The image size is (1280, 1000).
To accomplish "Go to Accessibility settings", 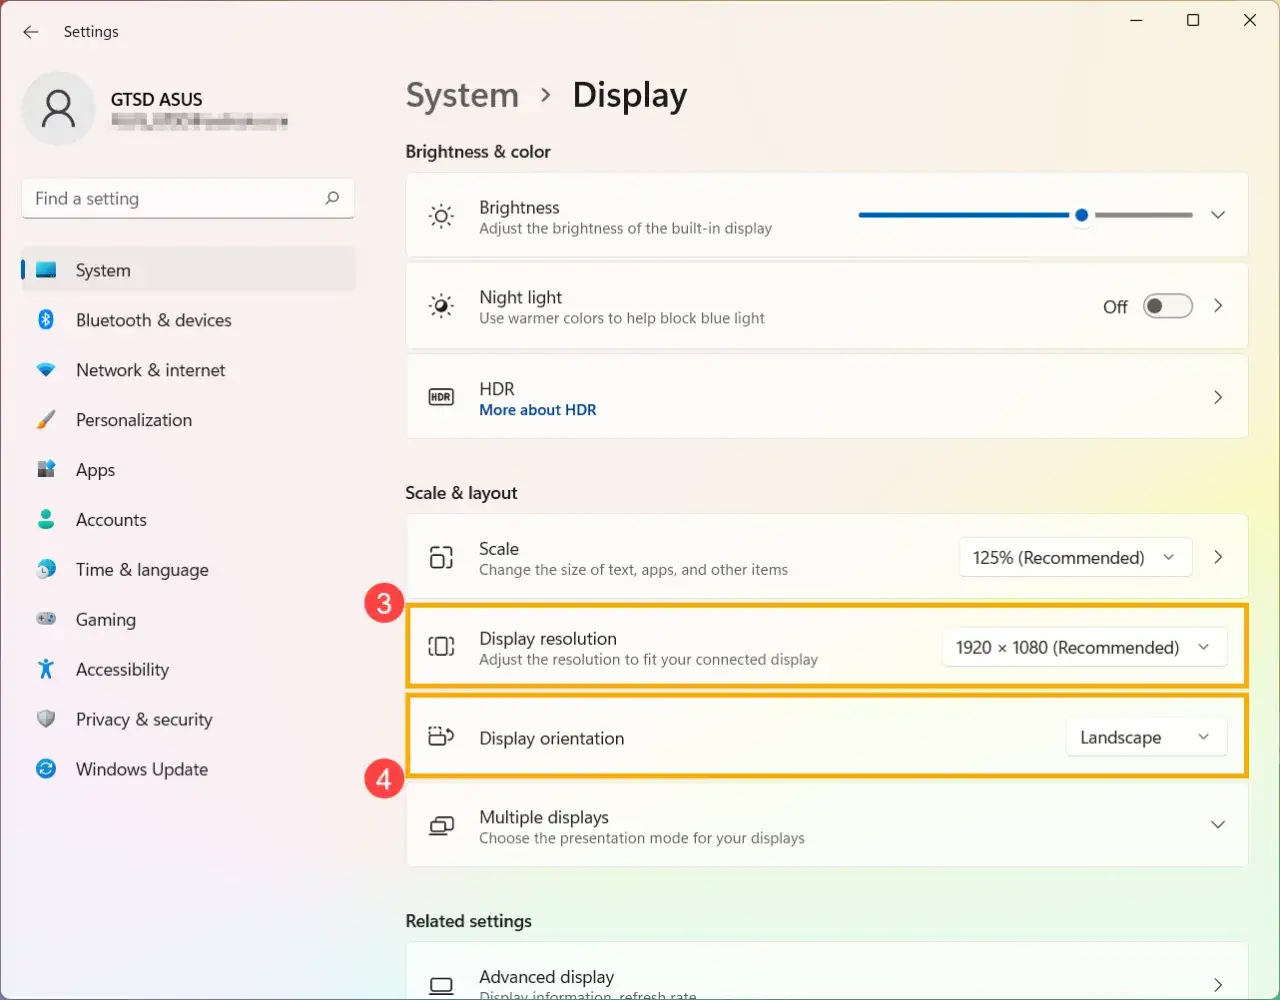I will tap(189, 669).
